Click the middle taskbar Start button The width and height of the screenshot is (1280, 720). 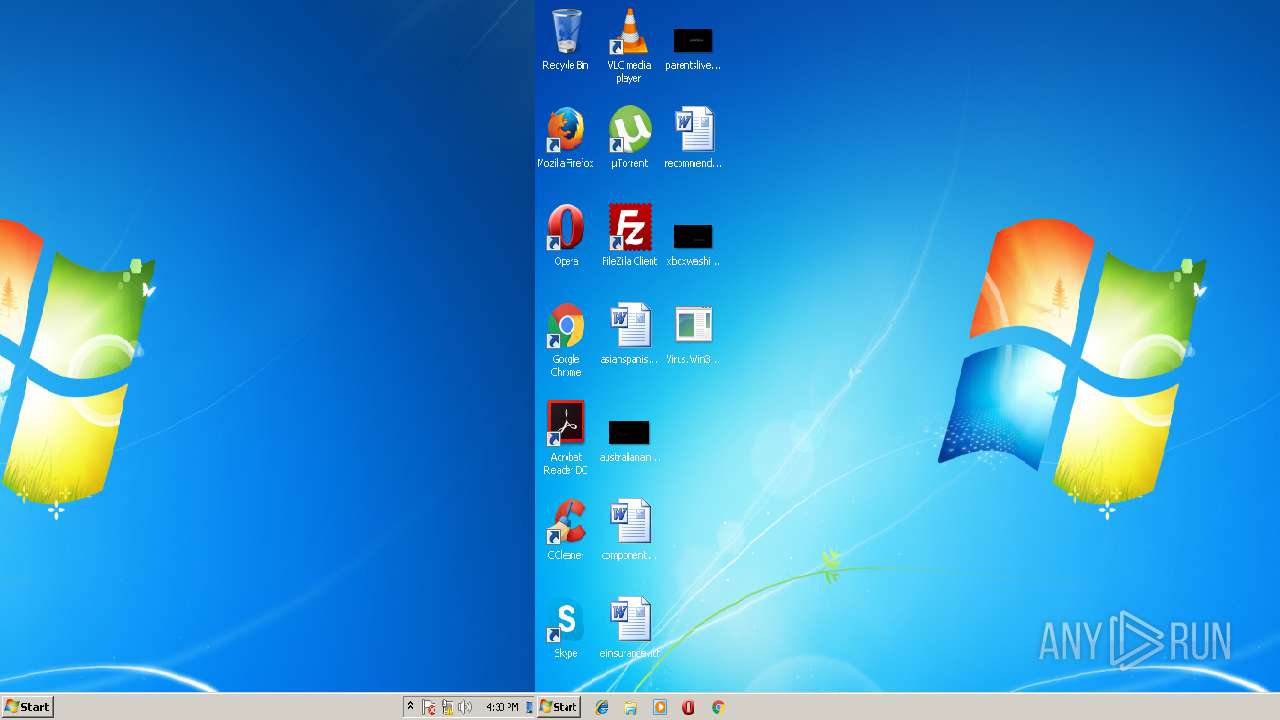558,707
